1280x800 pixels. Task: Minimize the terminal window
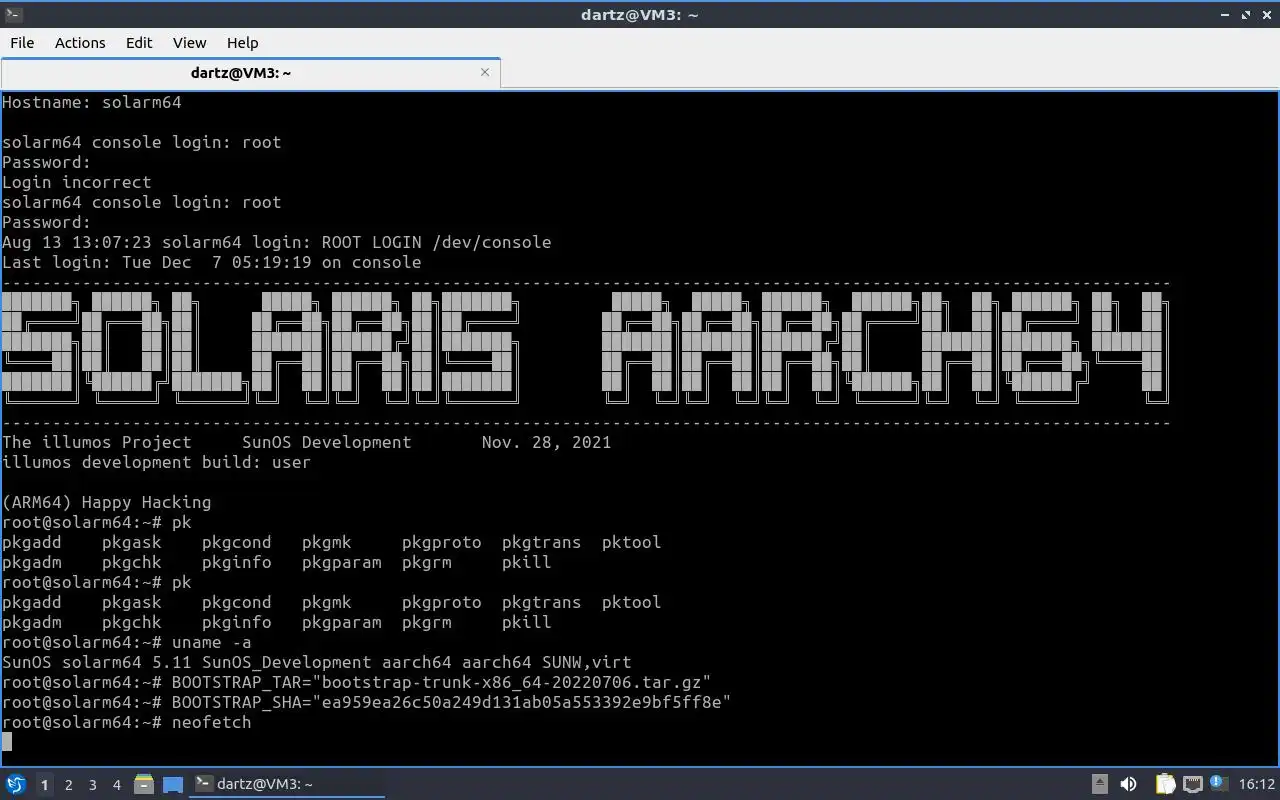click(x=1226, y=15)
